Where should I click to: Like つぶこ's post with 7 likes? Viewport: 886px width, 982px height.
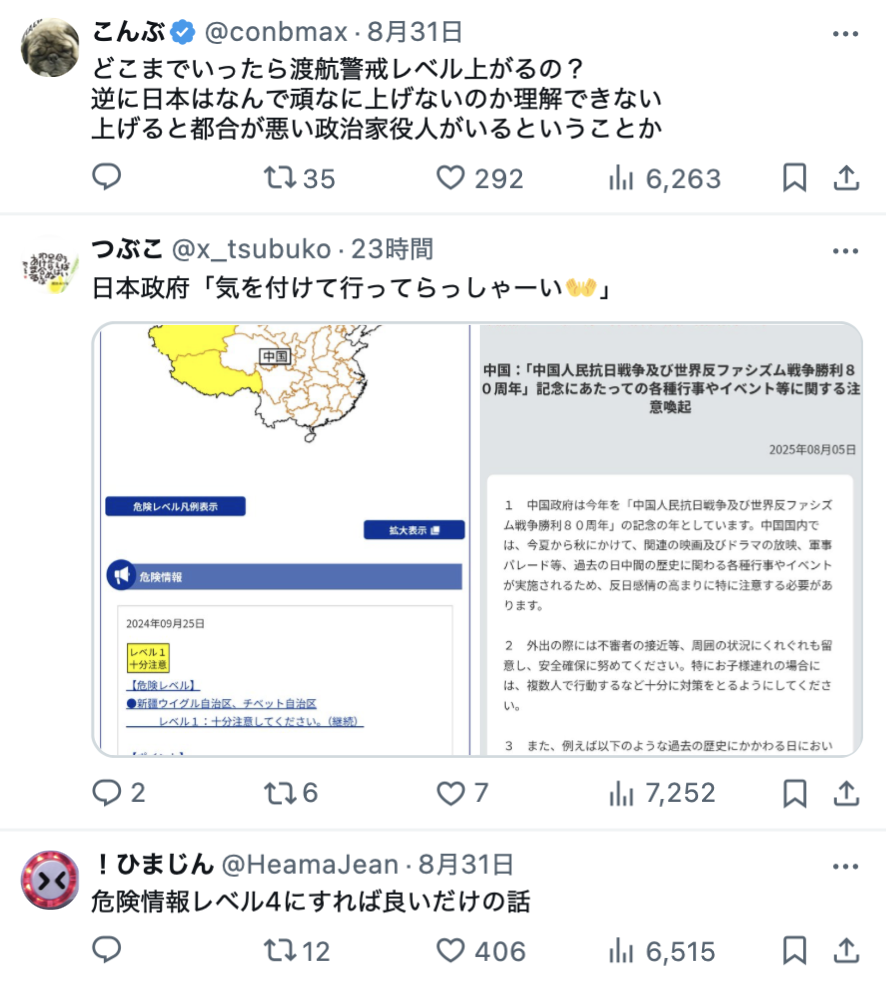click(x=462, y=793)
